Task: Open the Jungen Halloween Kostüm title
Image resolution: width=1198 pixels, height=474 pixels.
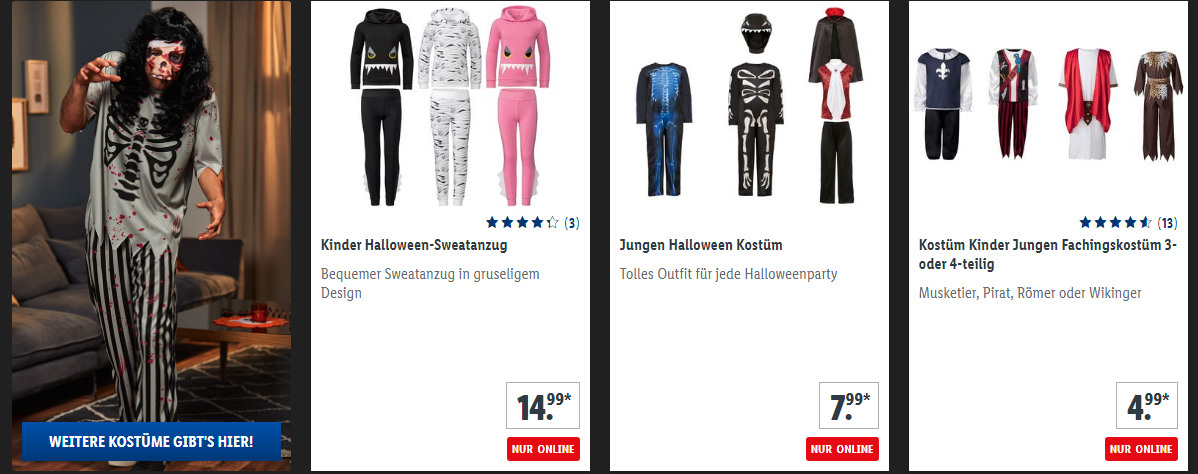Action: (x=701, y=245)
